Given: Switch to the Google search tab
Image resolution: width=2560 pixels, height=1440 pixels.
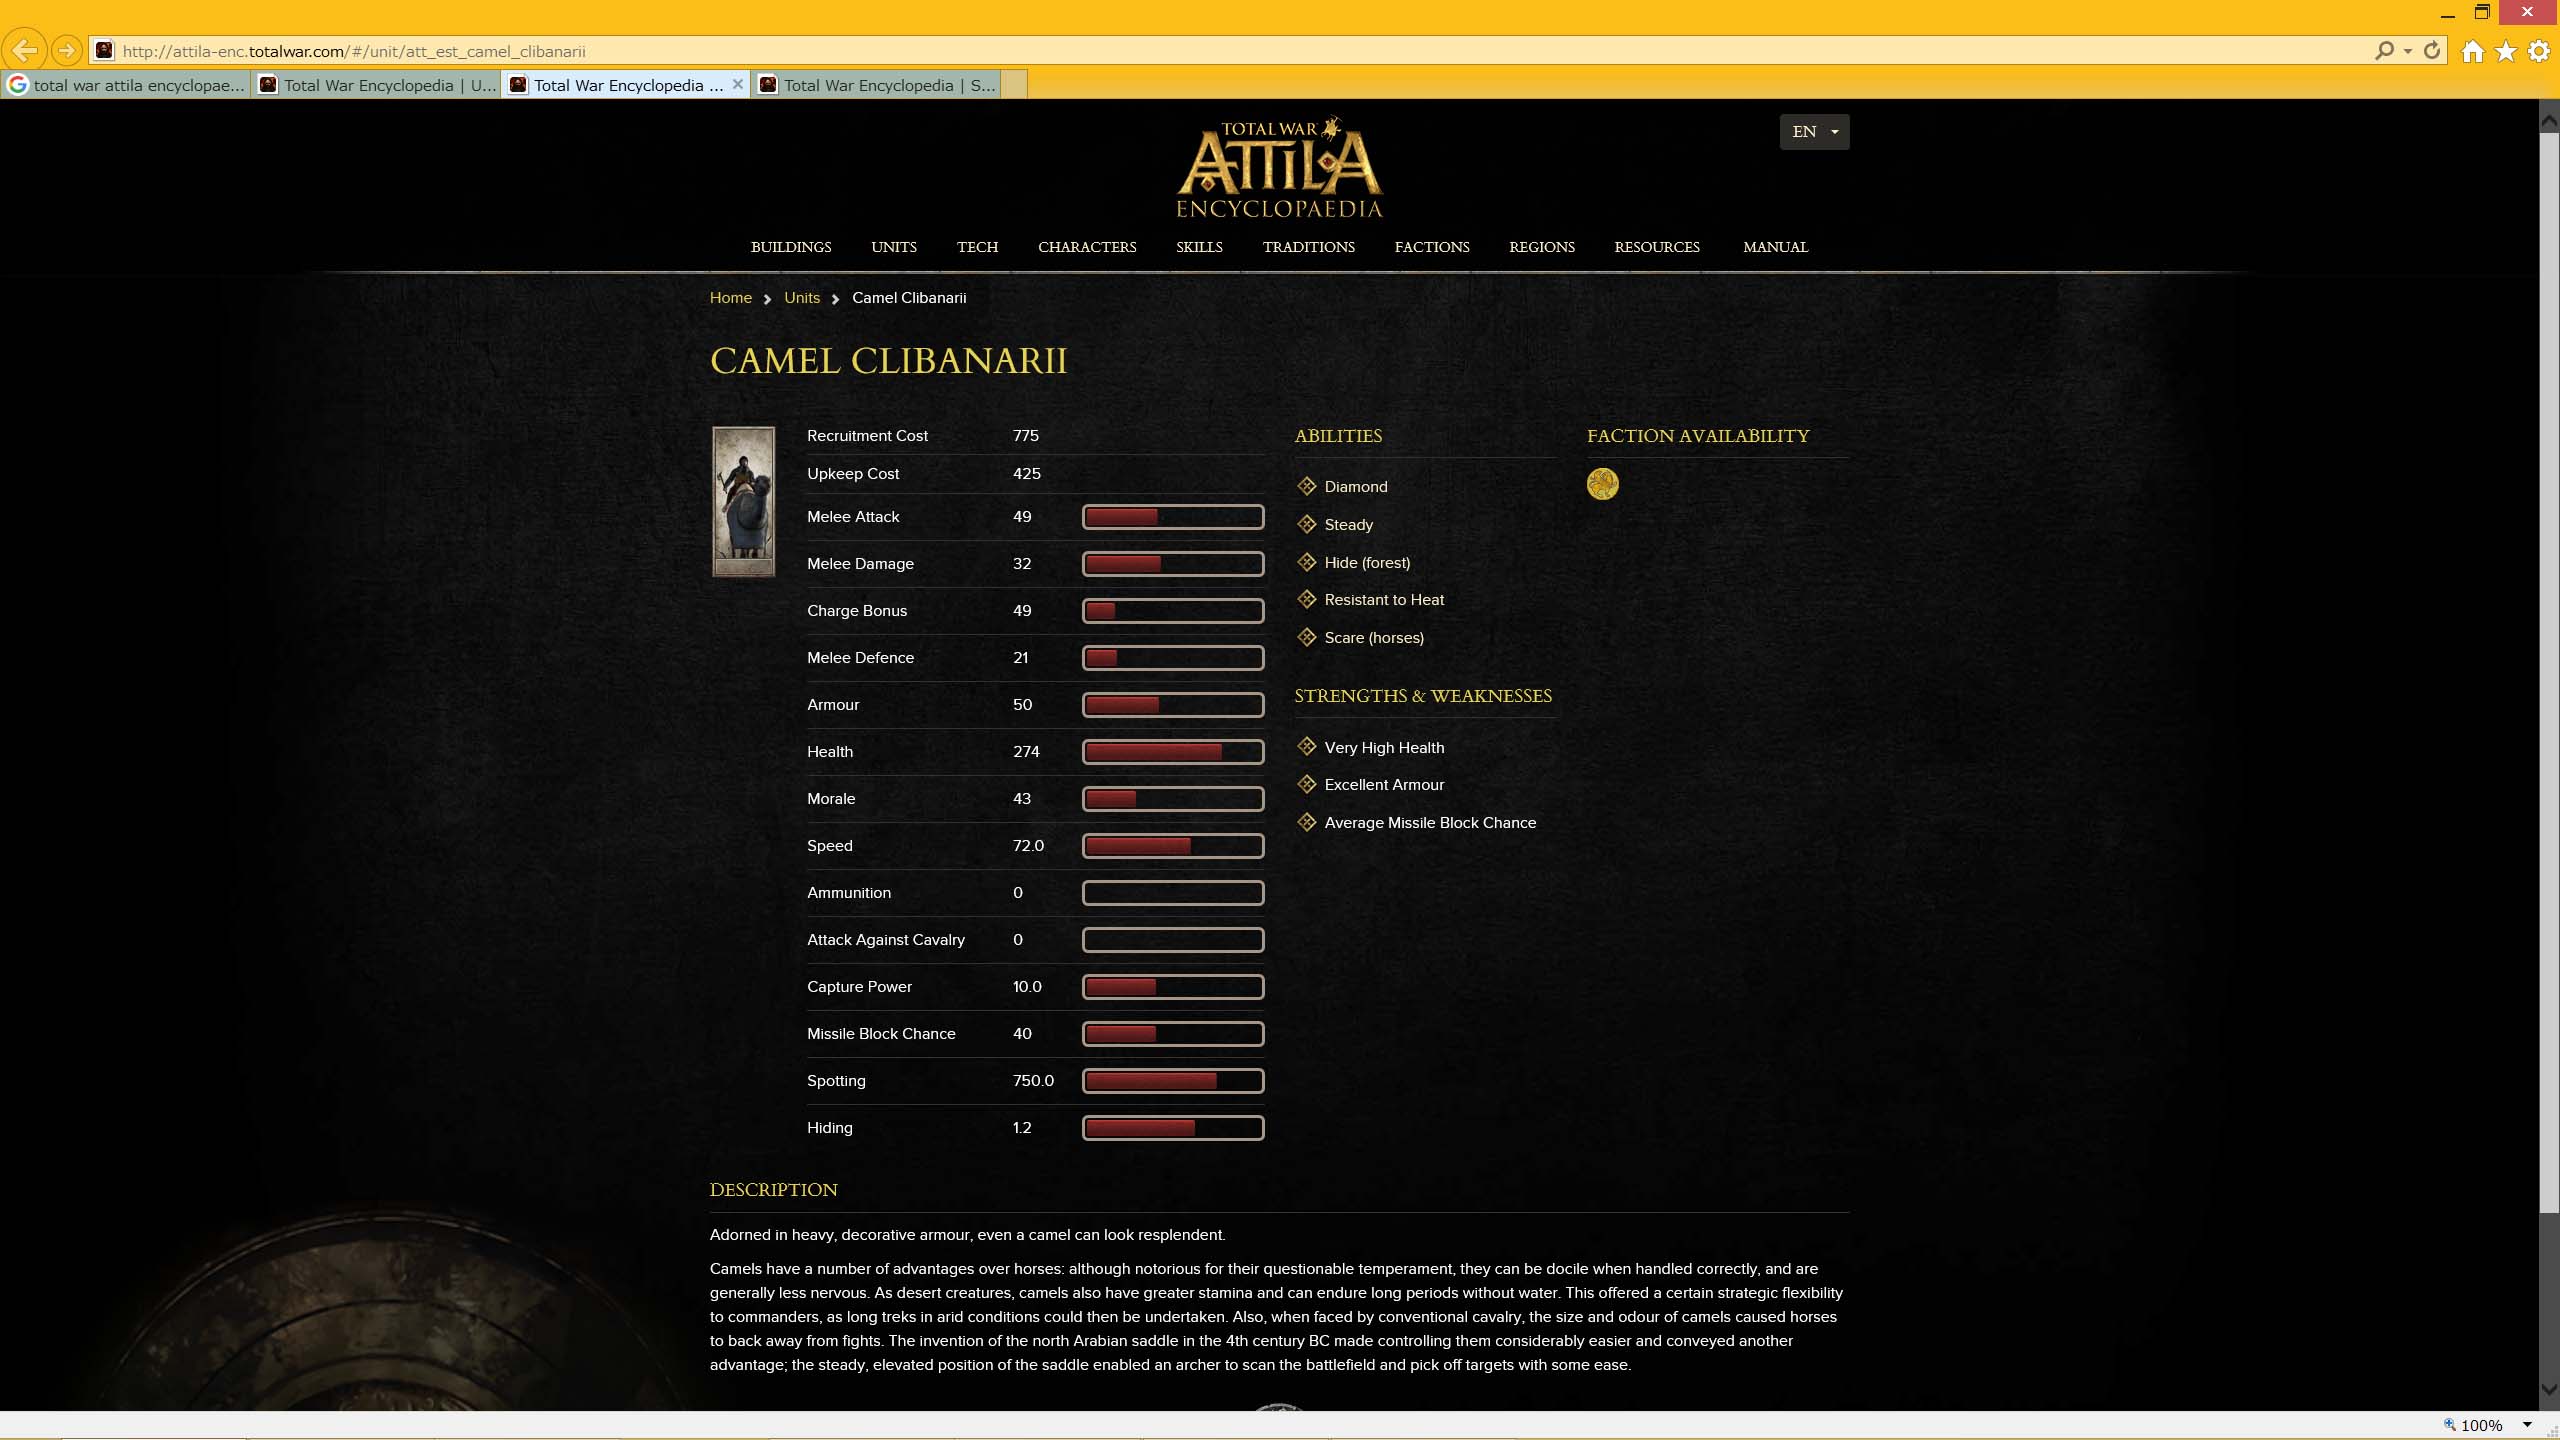Looking at the screenshot, I should coord(126,85).
